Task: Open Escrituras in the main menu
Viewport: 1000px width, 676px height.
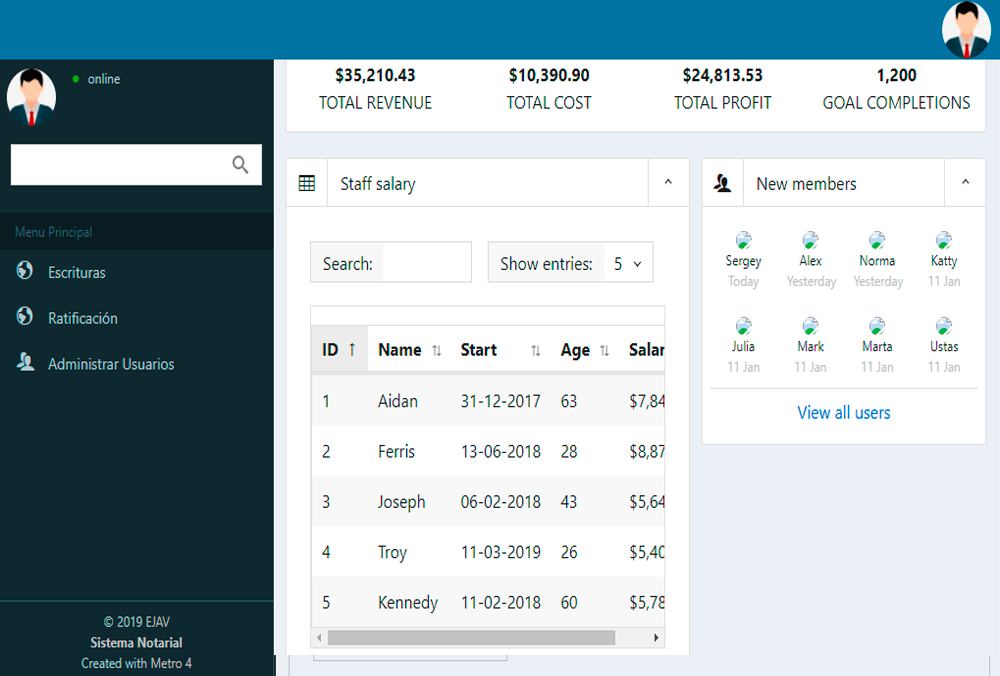Action: 76,272
